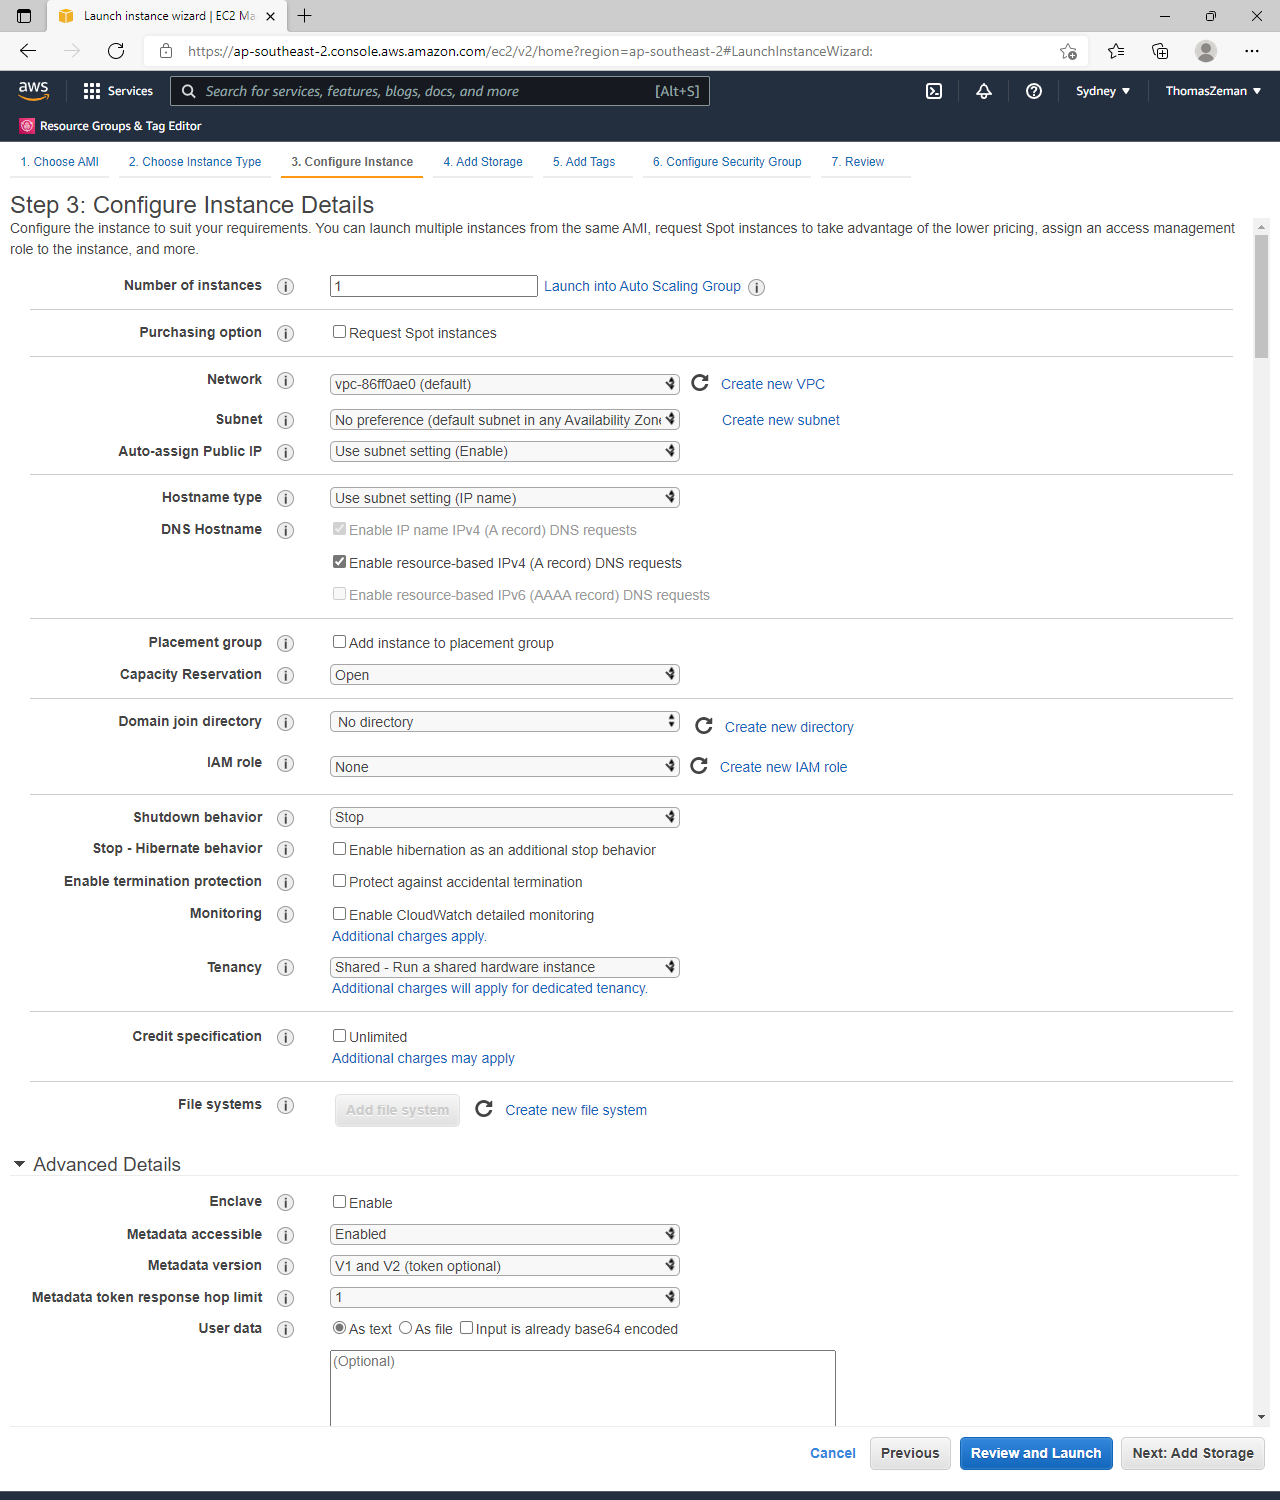Refresh the File systems list

484,1109
